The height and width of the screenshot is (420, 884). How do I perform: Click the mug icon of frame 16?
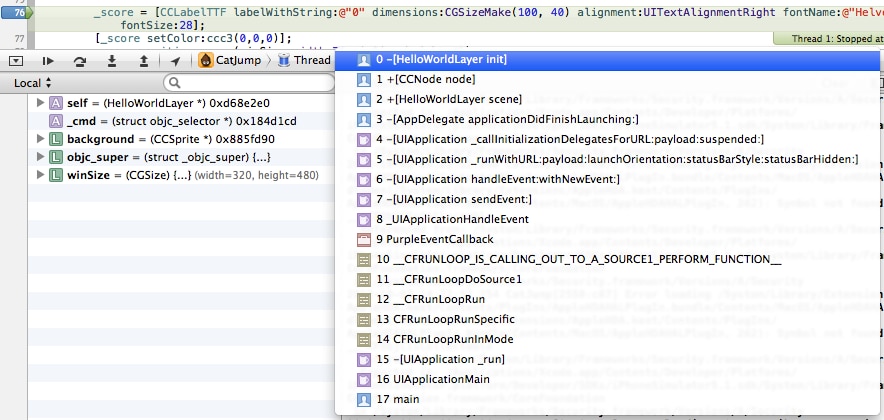(x=364, y=379)
